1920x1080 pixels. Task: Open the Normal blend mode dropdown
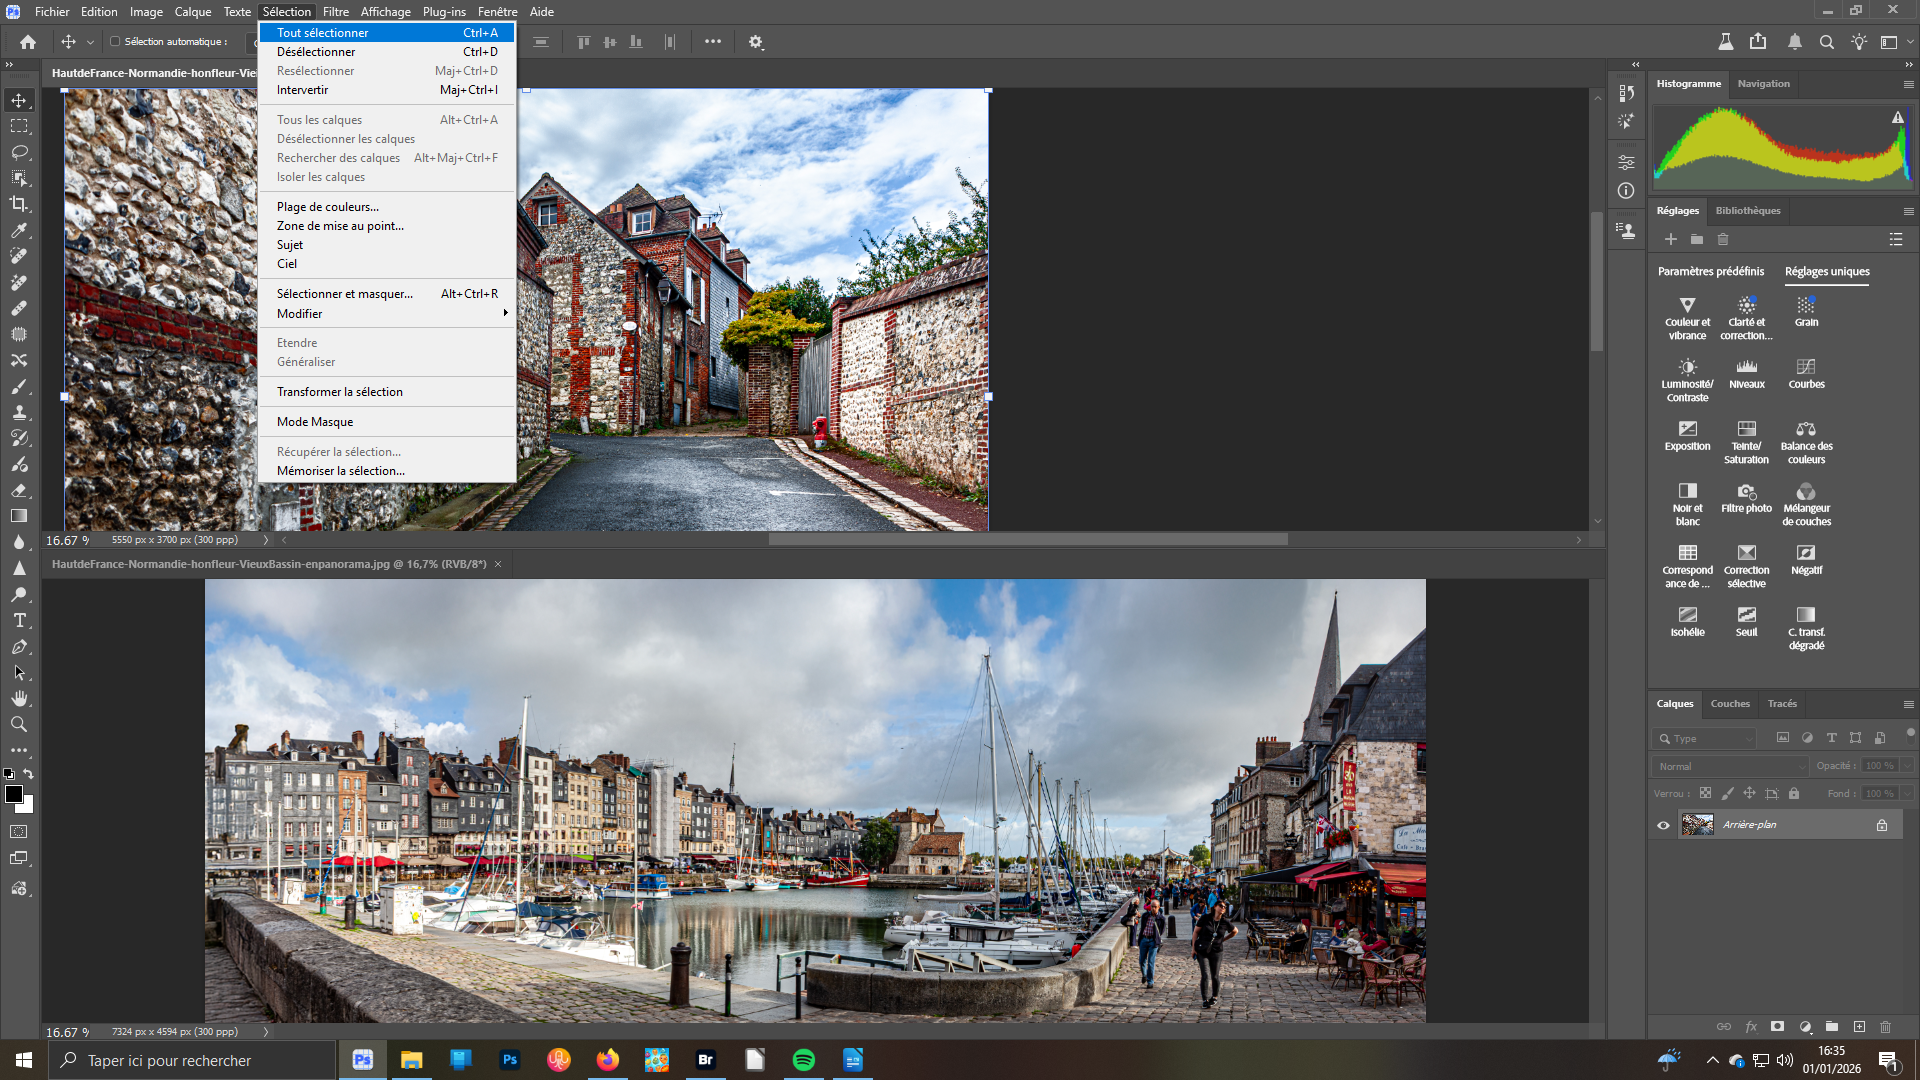(x=1731, y=766)
